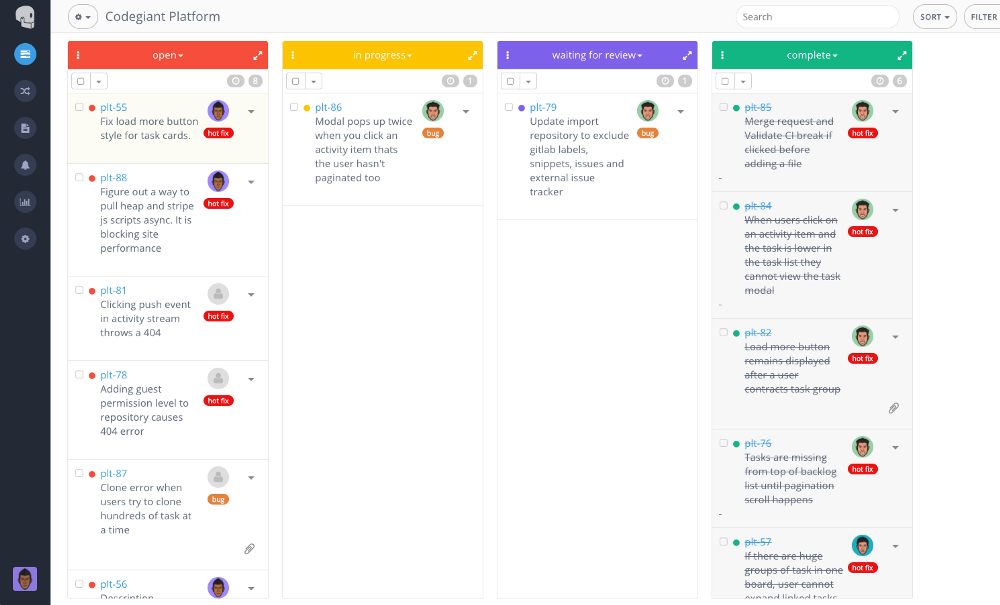
Task: Open the dropdown beside waiting for review's select-all checkbox
Action: [528, 81]
